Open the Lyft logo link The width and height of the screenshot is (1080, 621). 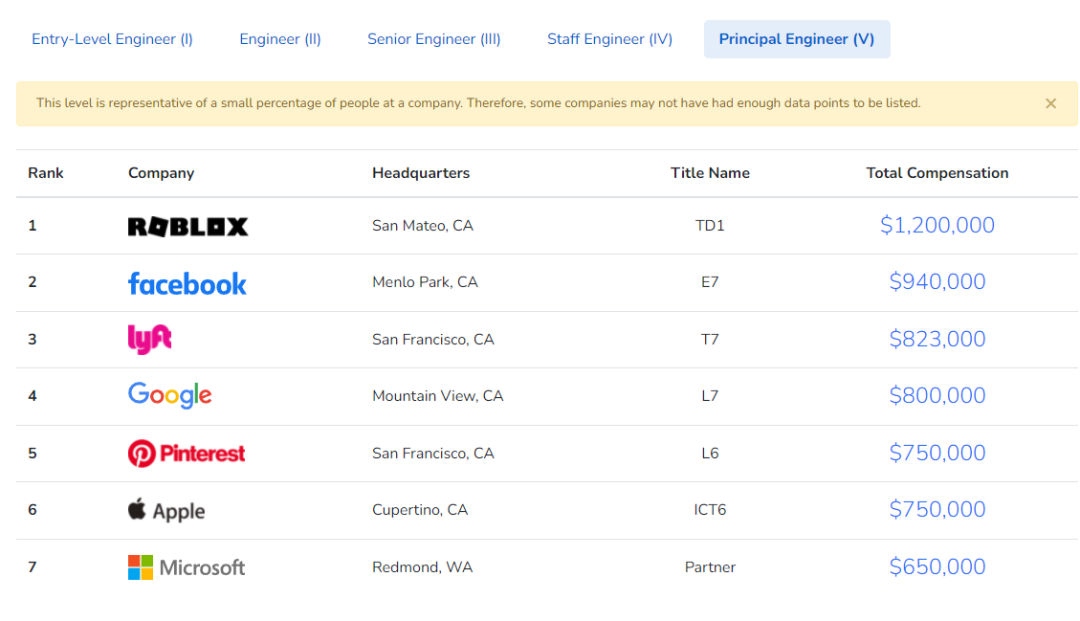(150, 339)
